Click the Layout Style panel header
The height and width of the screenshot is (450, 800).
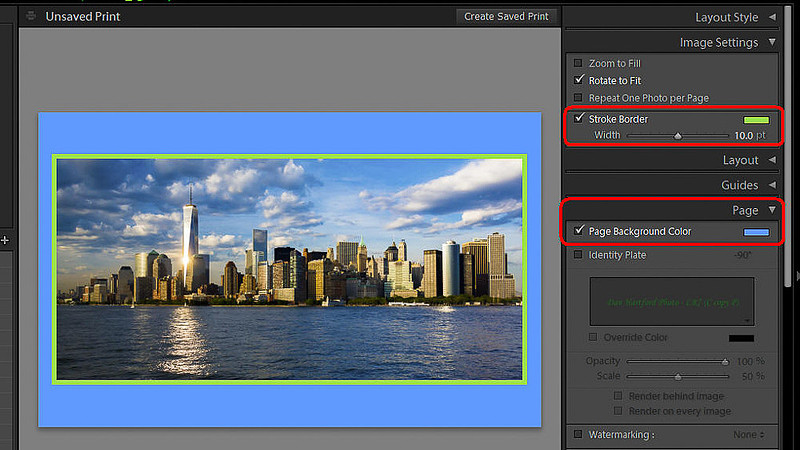tap(672, 17)
